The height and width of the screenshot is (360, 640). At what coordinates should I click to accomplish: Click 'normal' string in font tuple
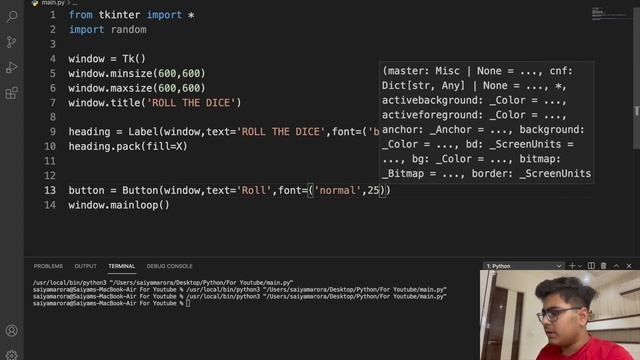(338, 191)
